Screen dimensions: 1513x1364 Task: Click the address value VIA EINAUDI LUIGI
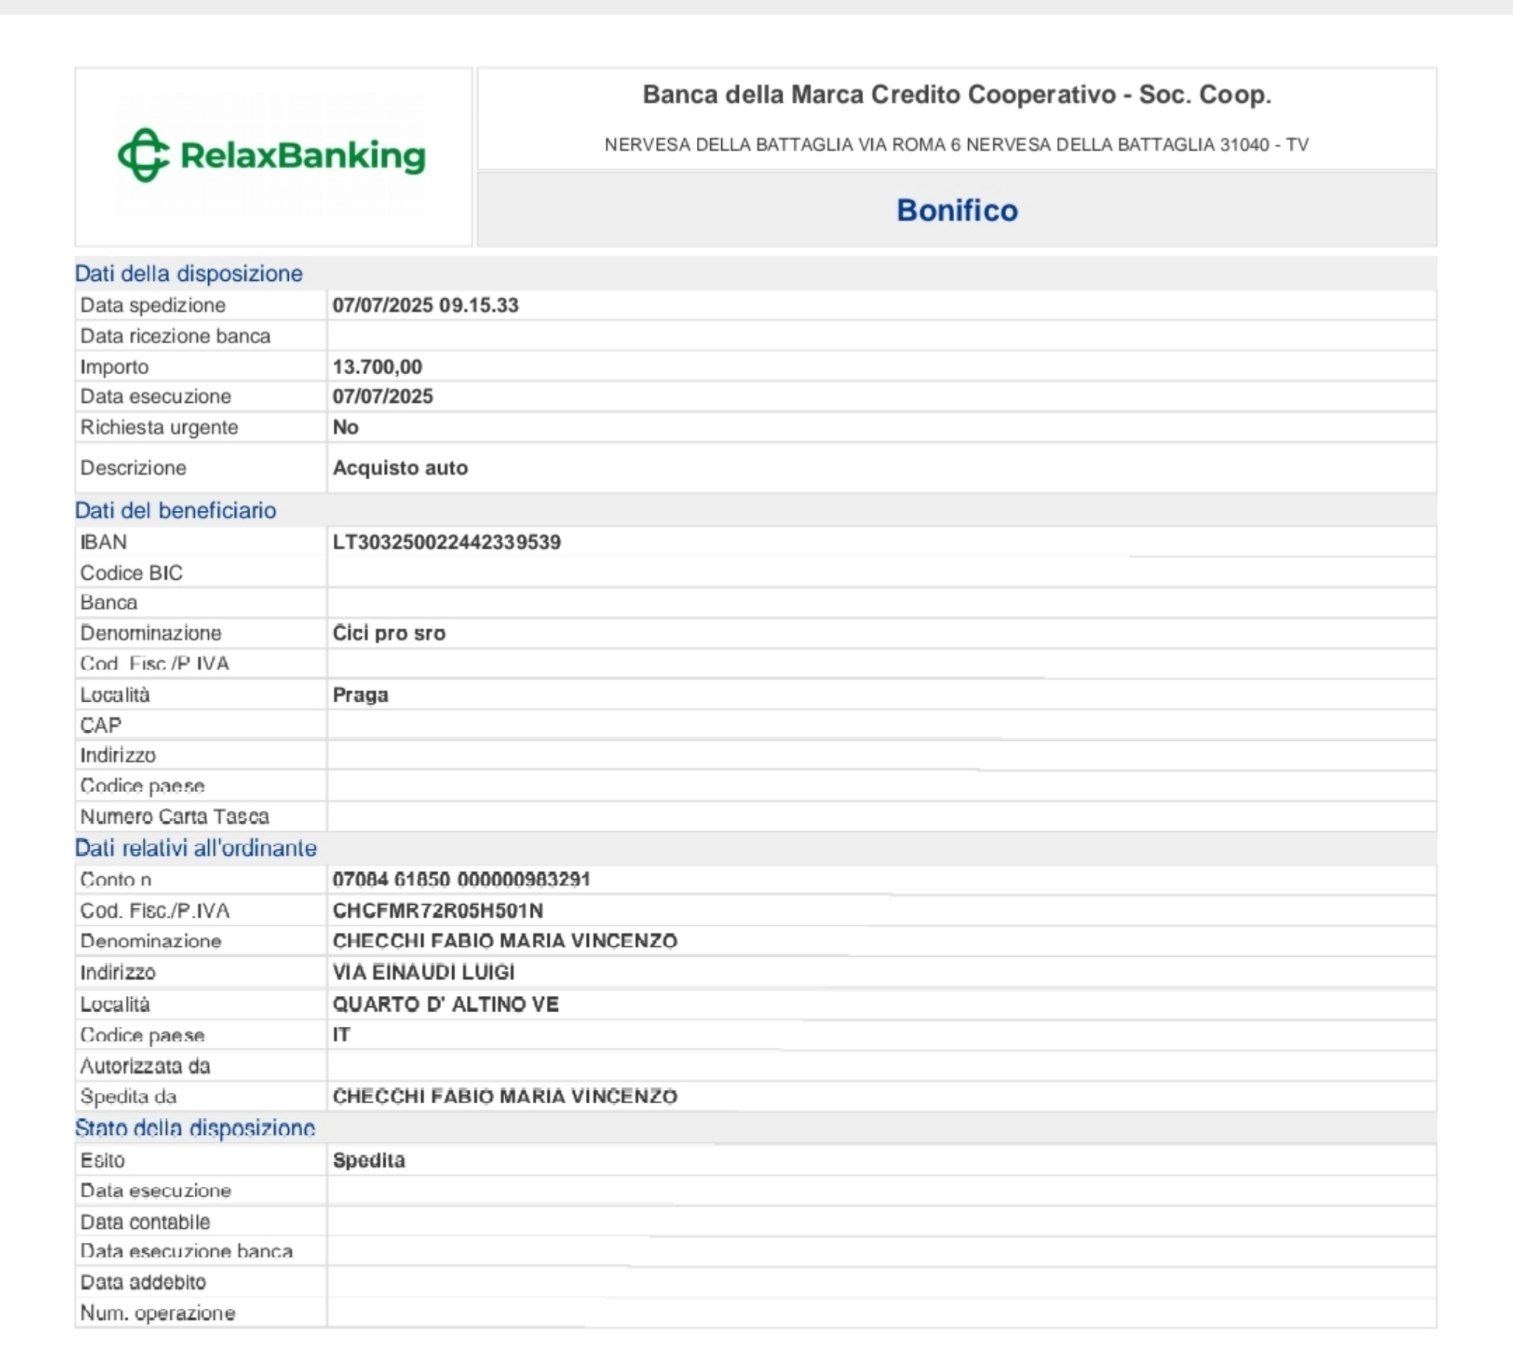[x=423, y=972]
